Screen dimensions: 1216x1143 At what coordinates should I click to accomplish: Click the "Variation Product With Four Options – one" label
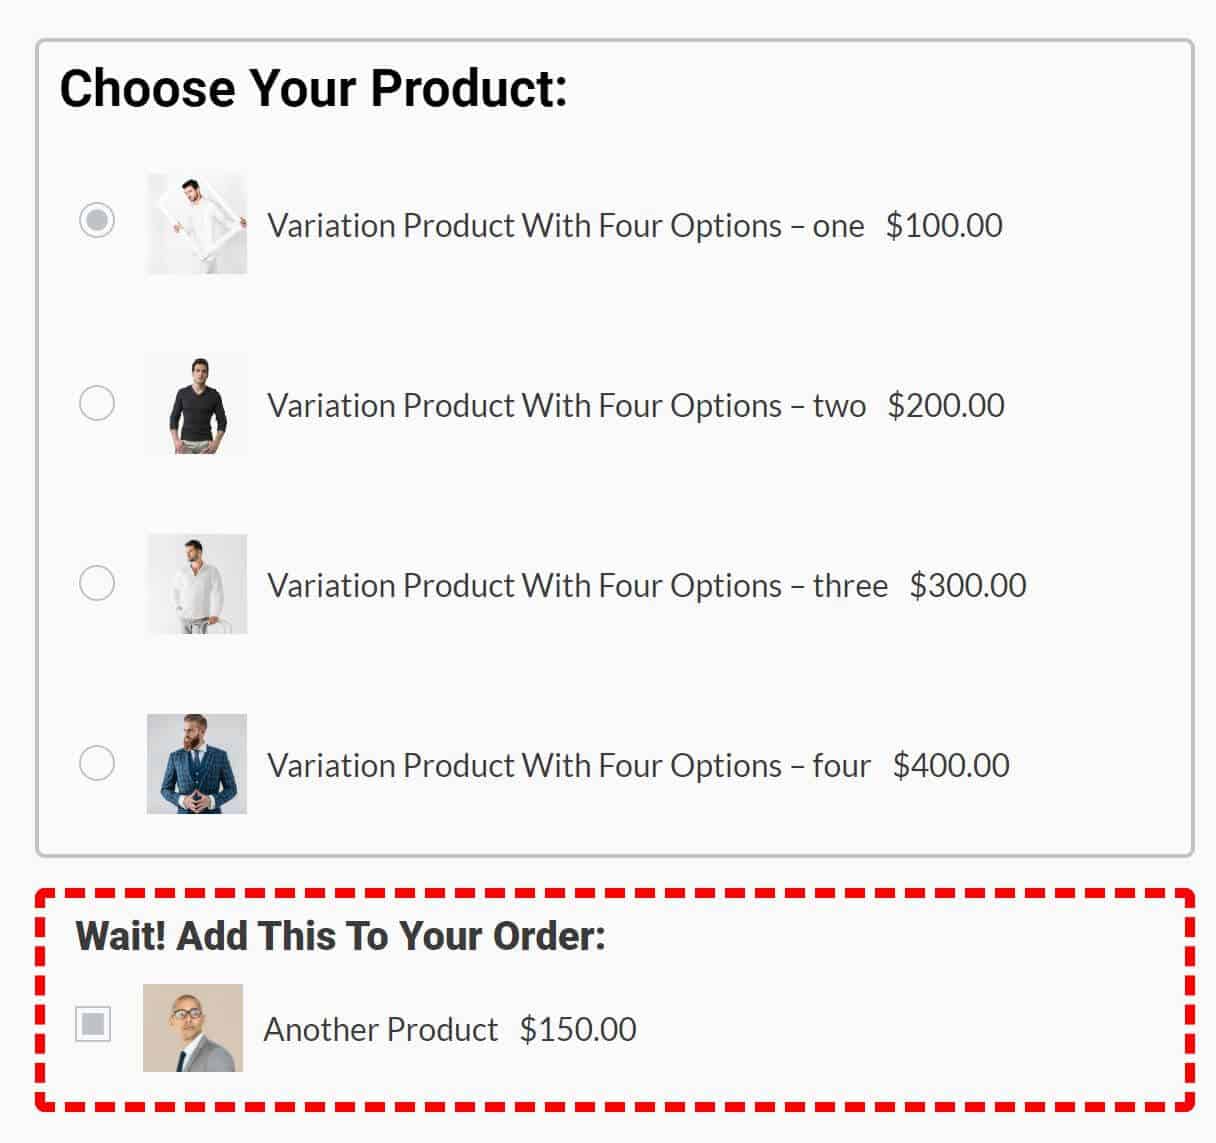pos(565,226)
